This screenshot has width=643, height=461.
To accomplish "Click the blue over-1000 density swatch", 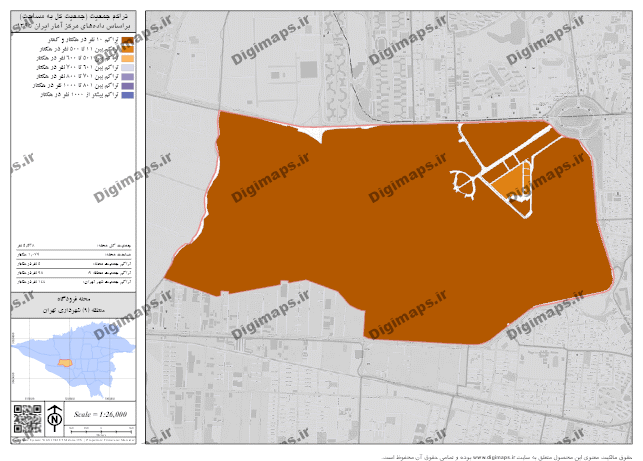I will tap(128, 95).
